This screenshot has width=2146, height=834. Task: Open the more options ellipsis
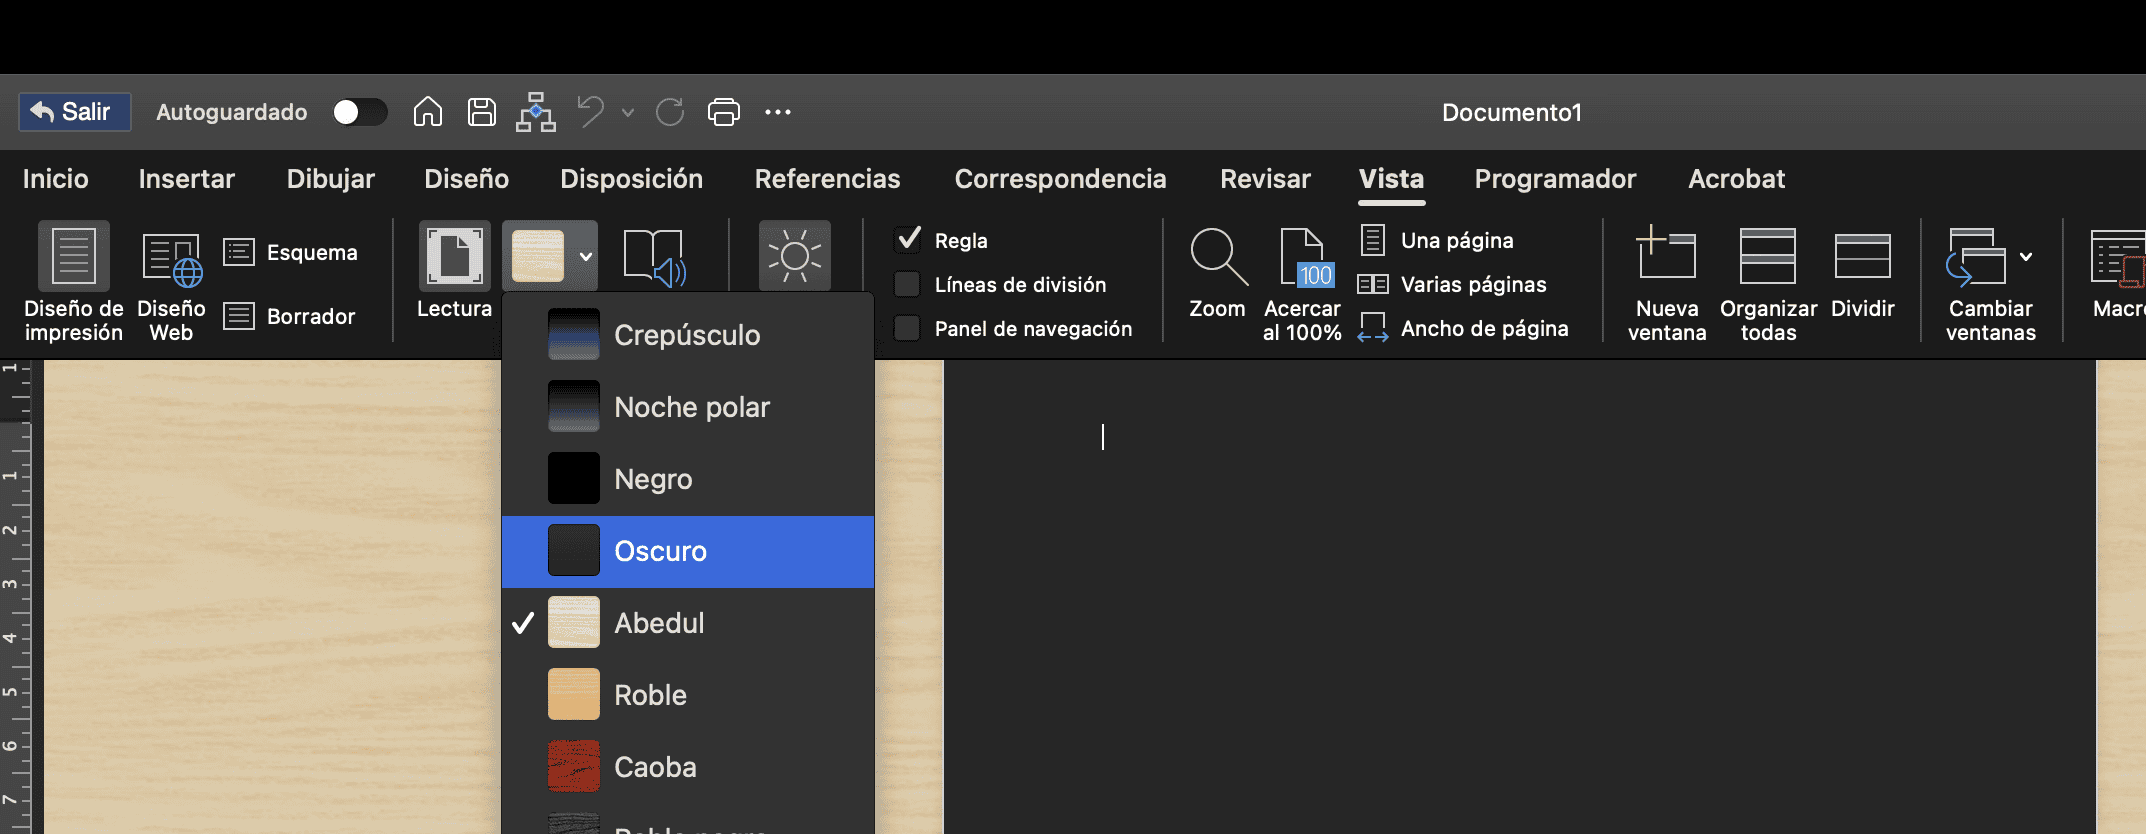point(778,112)
